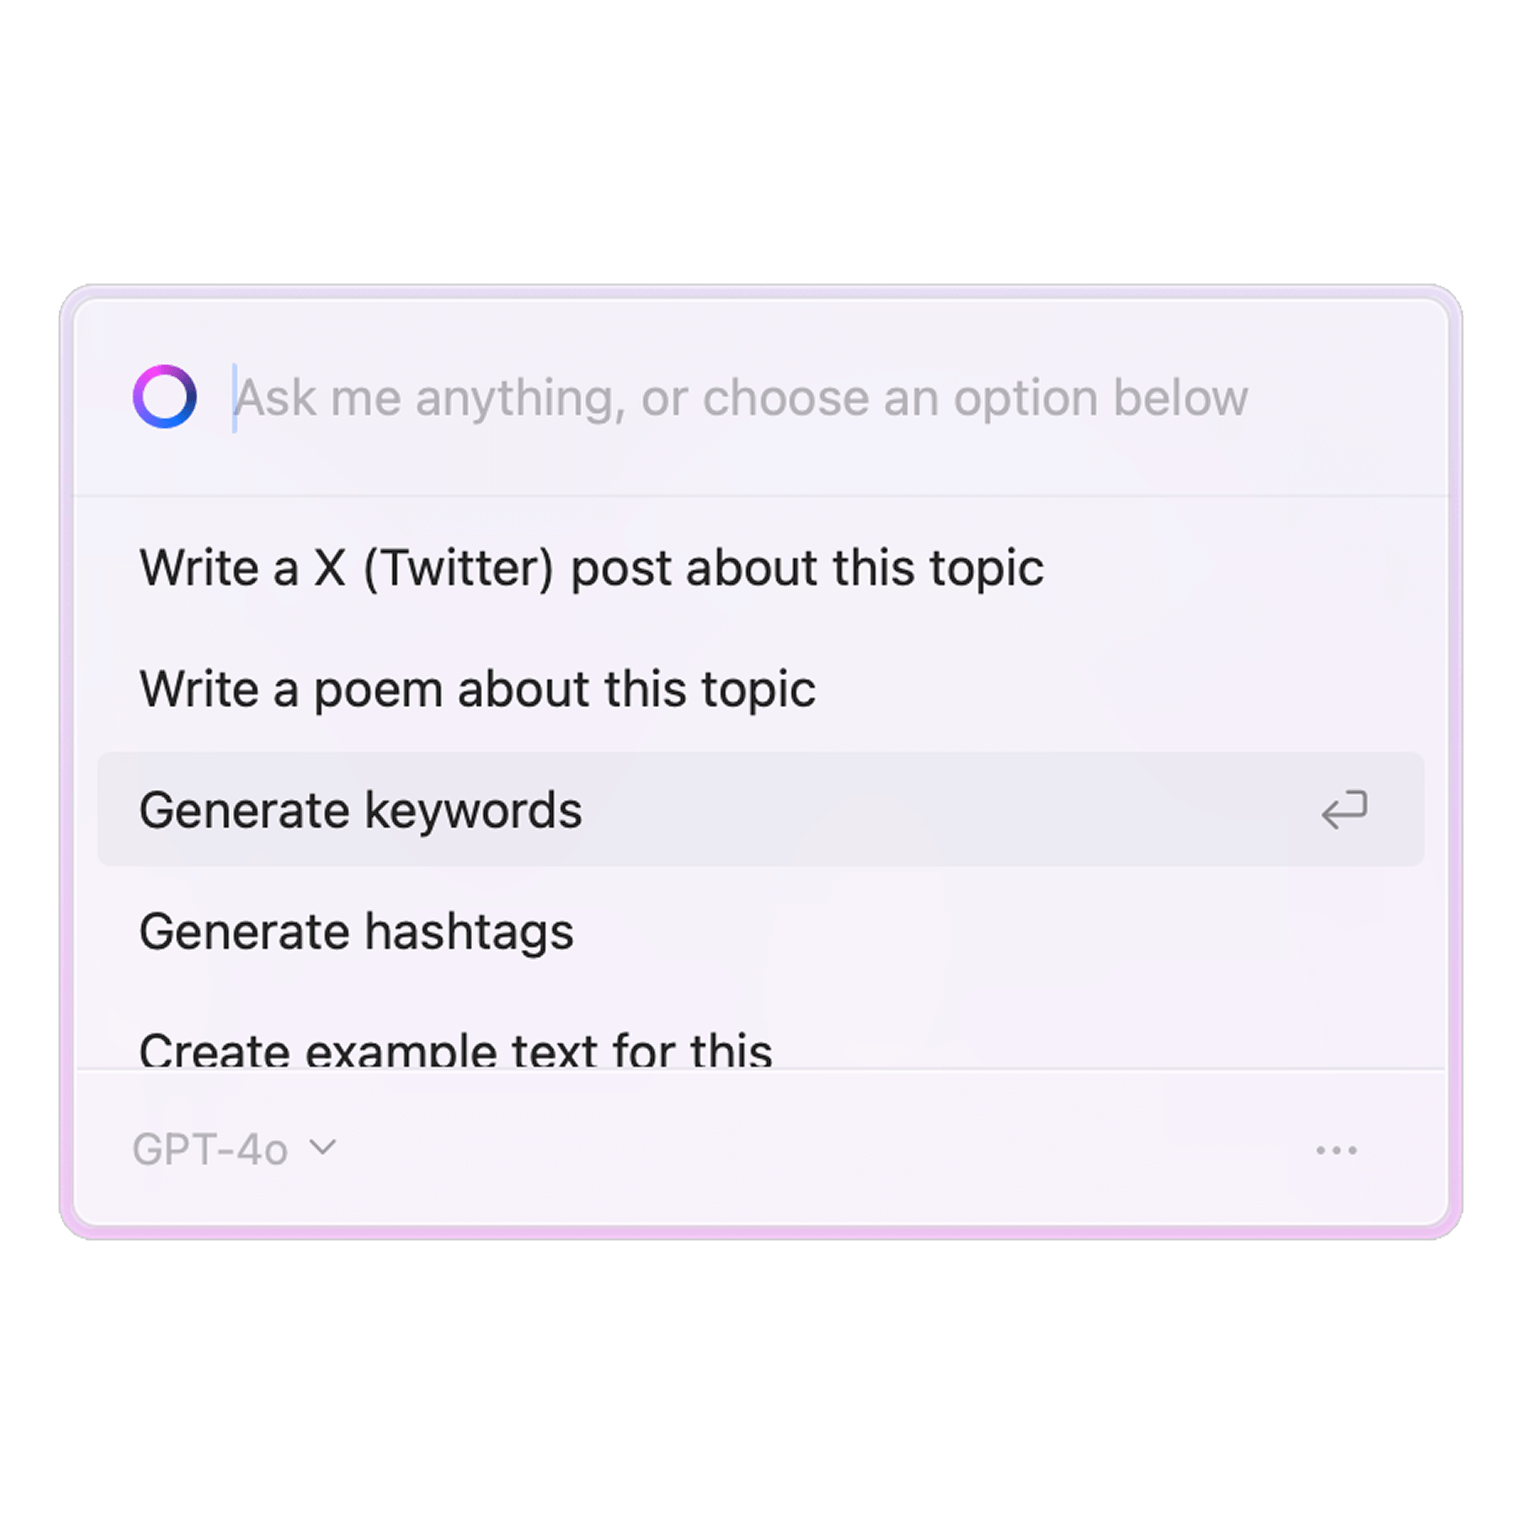Click the chevron beside GPT-4o

[x=323, y=1148]
